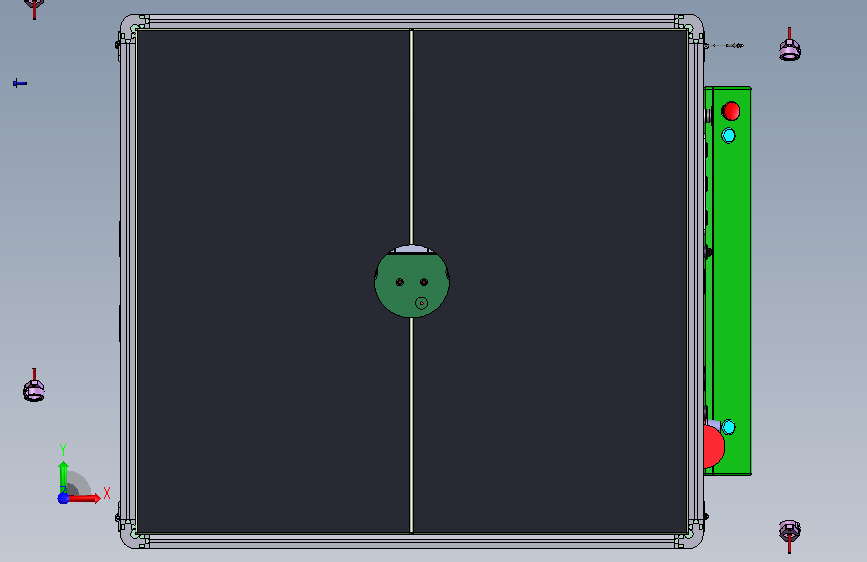Select the small blue bolt at left
Viewport: 867px width, 562px height.
tap(20, 84)
